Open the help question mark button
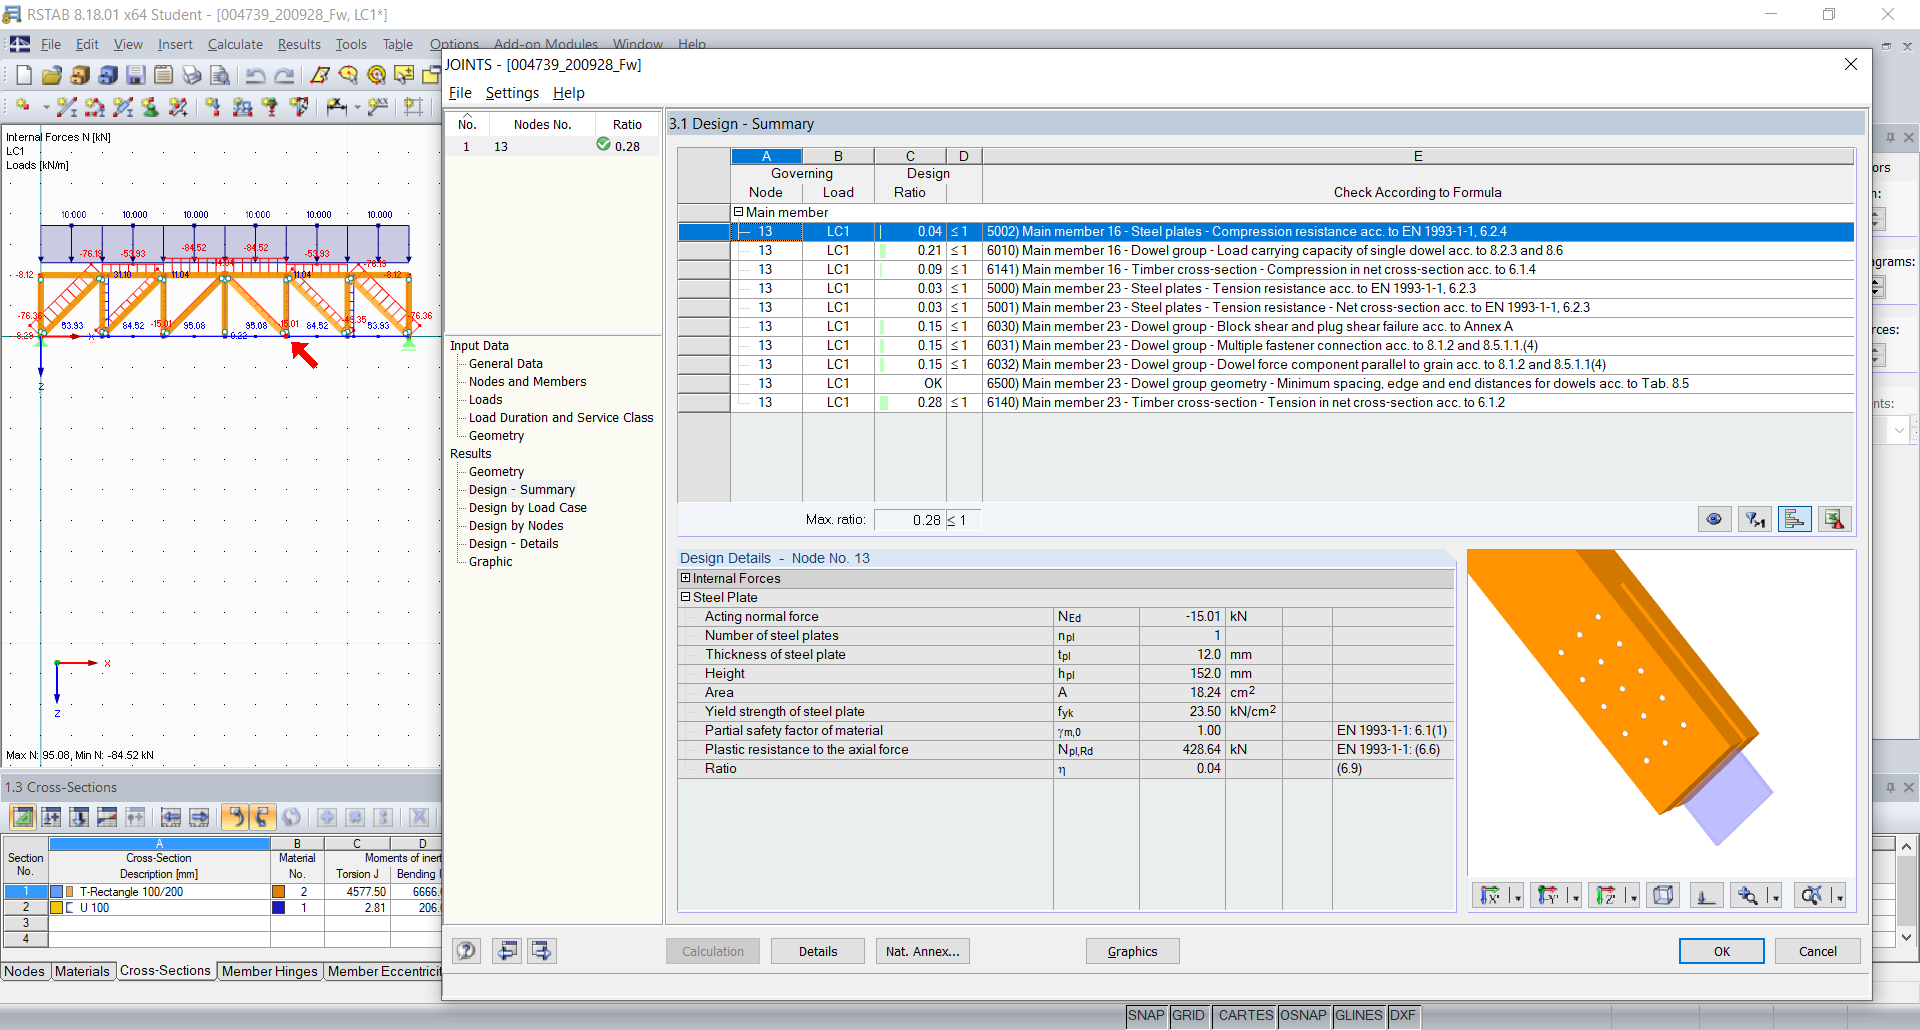This screenshot has width=1920, height=1030. (466, 951)
